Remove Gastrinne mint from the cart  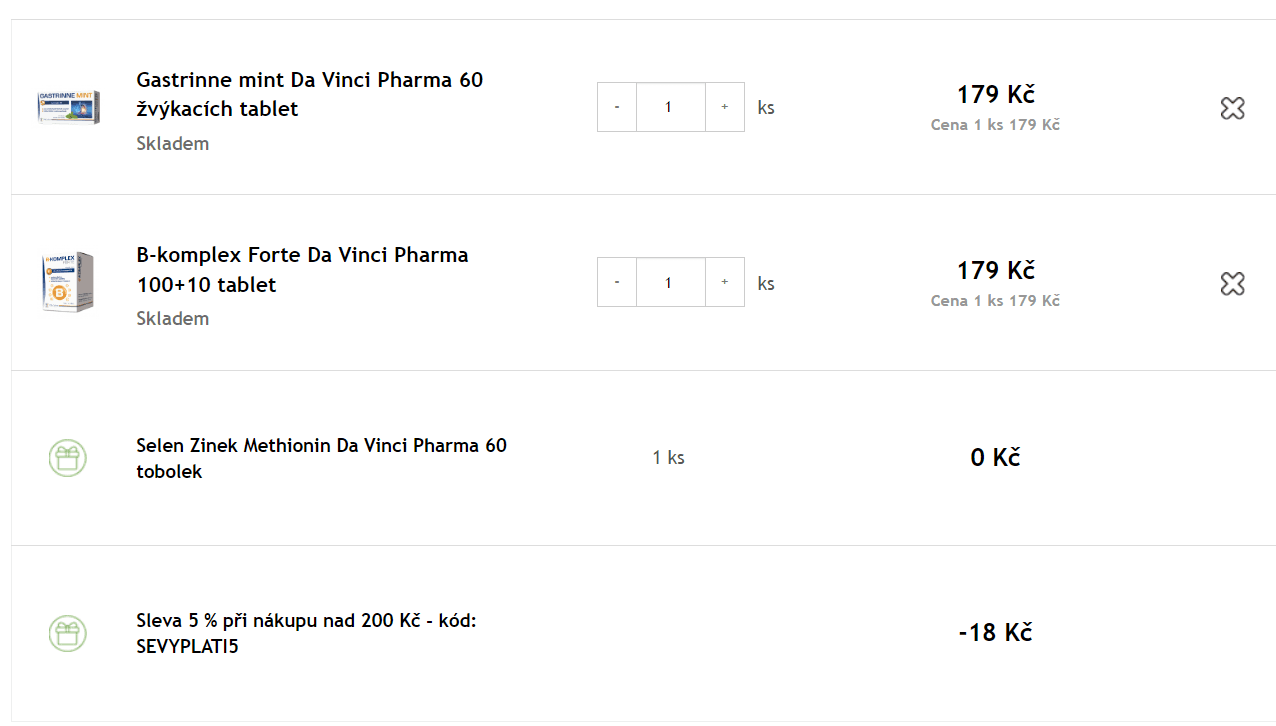(x=1232, y=108)
